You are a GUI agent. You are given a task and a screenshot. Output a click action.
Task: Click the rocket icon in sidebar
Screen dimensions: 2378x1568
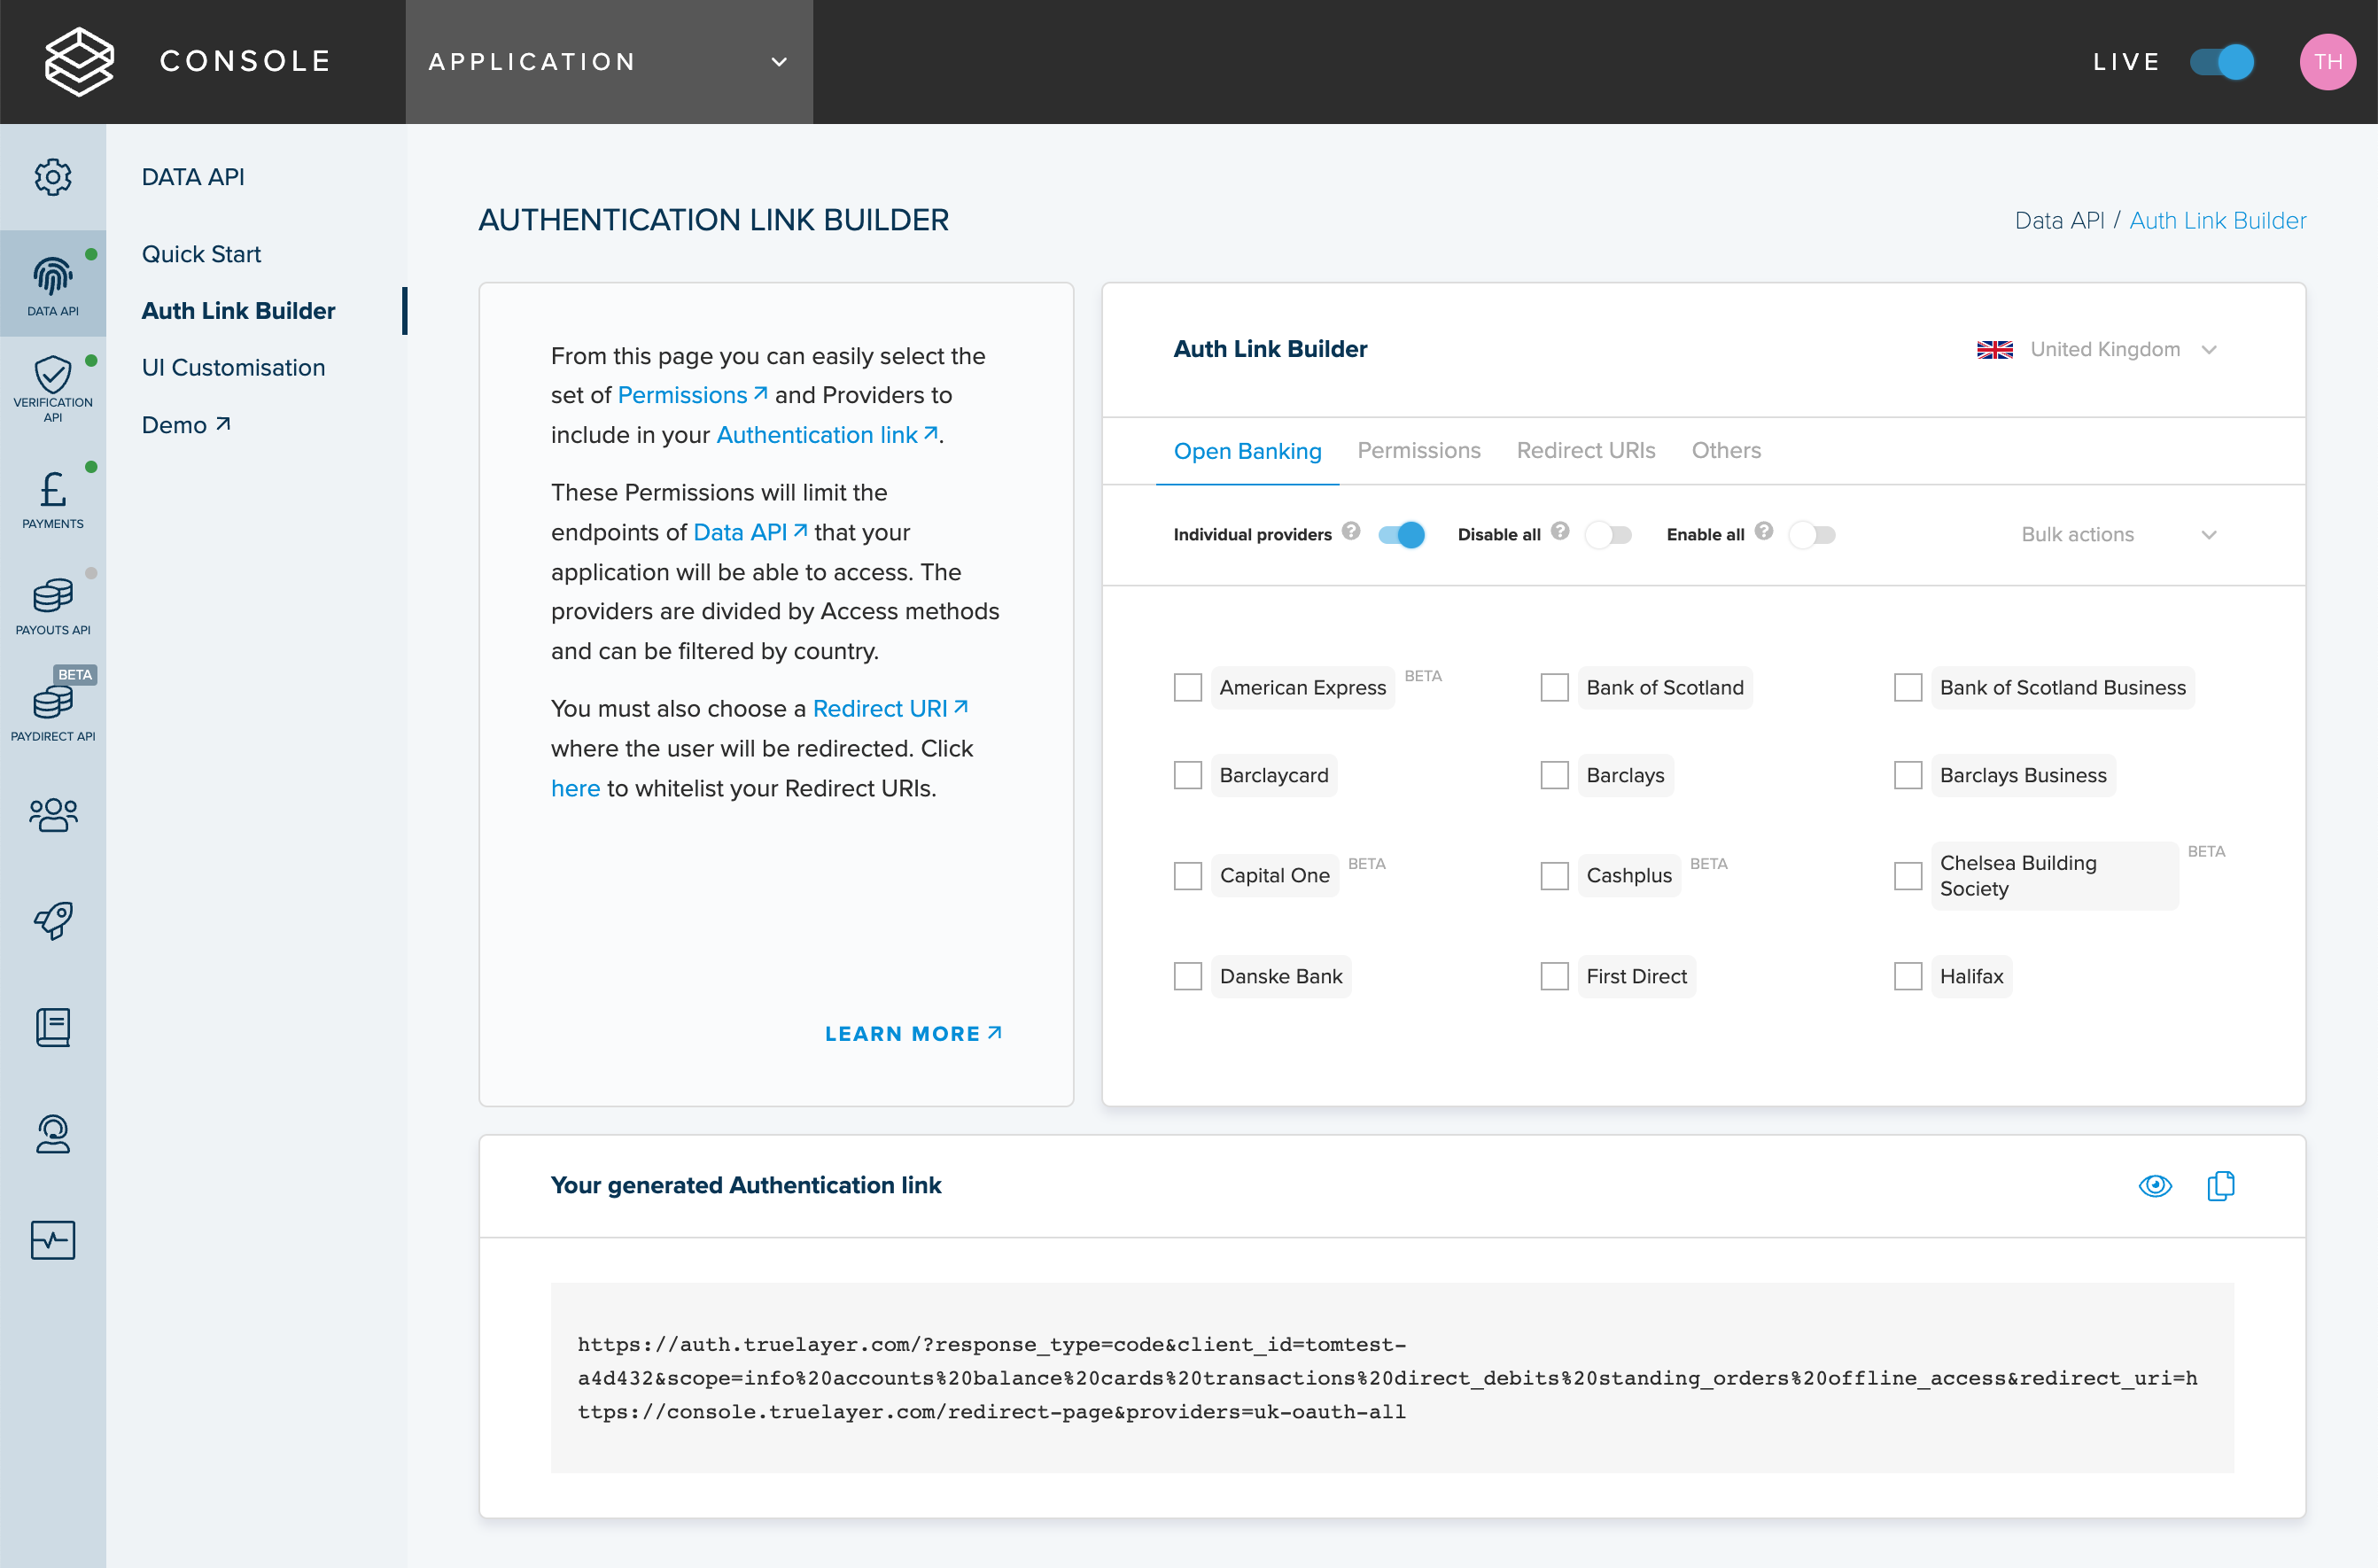[53, 920]
